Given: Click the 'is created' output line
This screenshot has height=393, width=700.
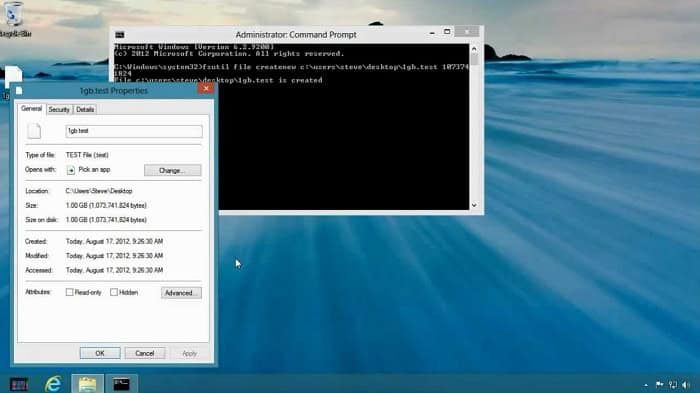Looking at the screenshot, I should coord(218,80).
